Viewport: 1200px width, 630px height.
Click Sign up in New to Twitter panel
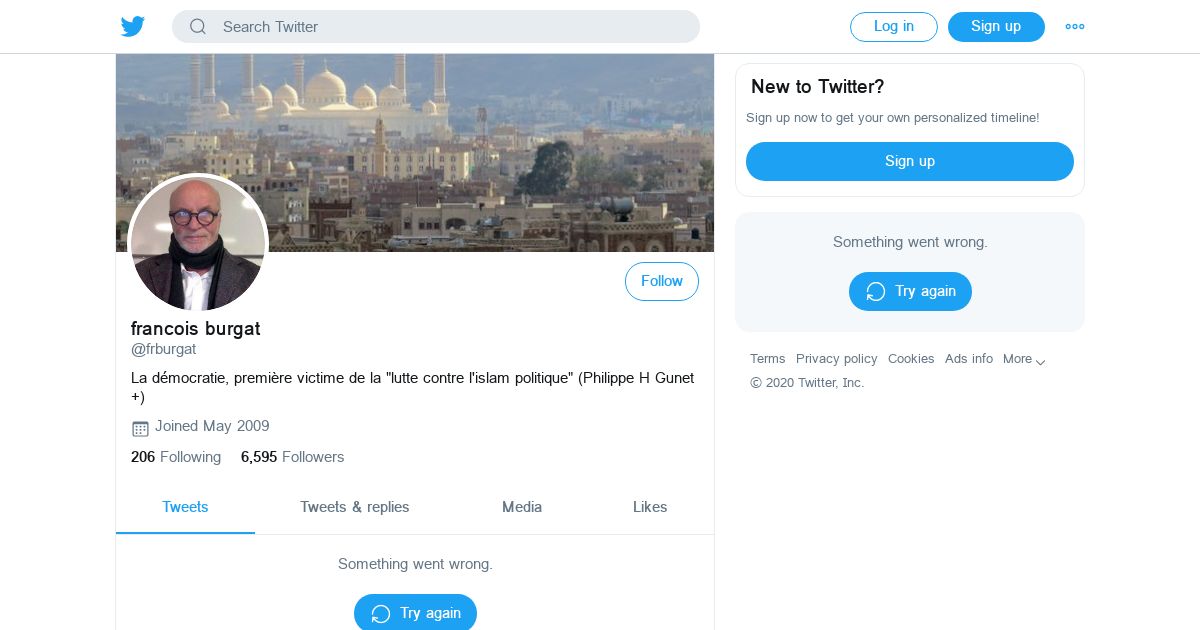(909, 161)
